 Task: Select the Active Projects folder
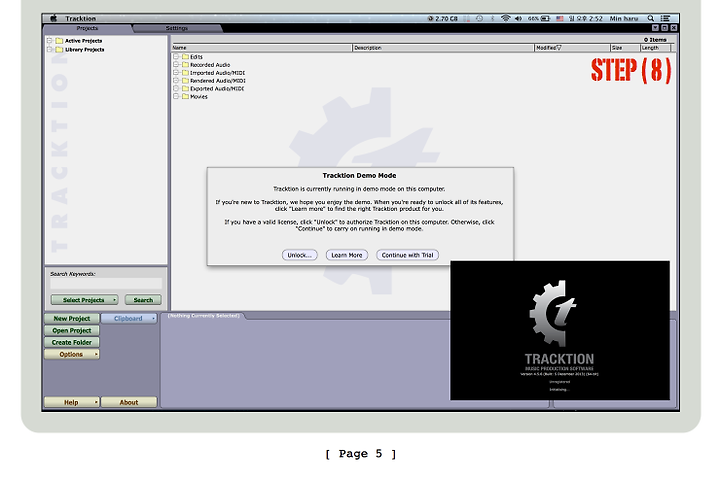(x=79, y=41)
